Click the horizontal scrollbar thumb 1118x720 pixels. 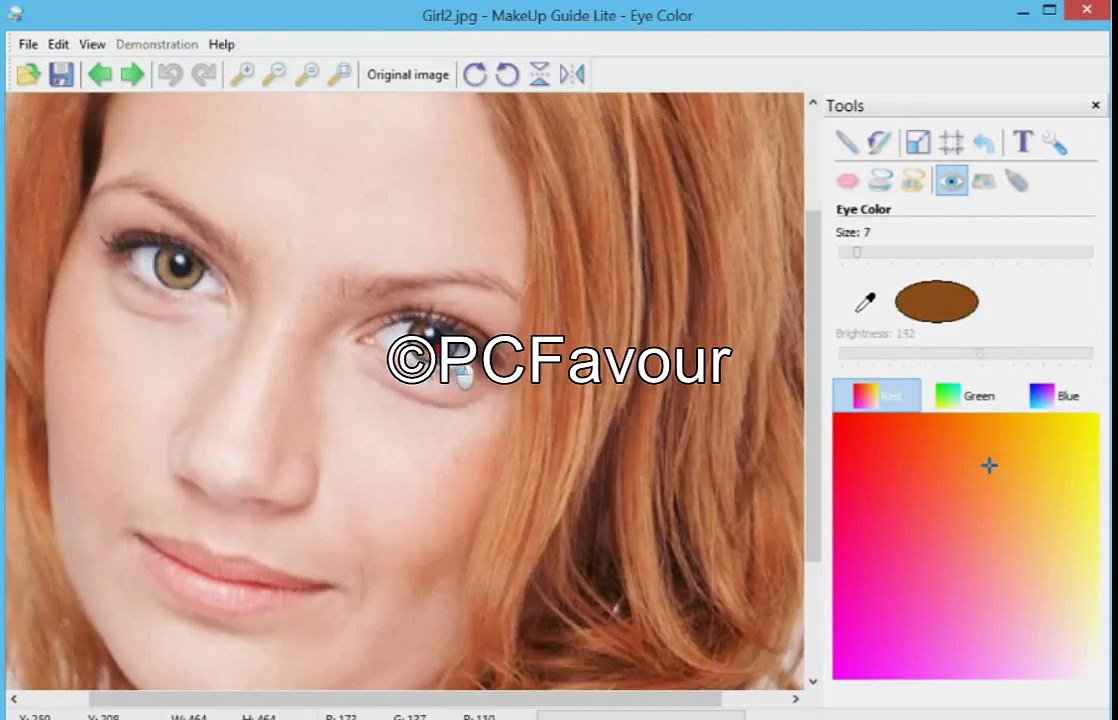[405, 699]
